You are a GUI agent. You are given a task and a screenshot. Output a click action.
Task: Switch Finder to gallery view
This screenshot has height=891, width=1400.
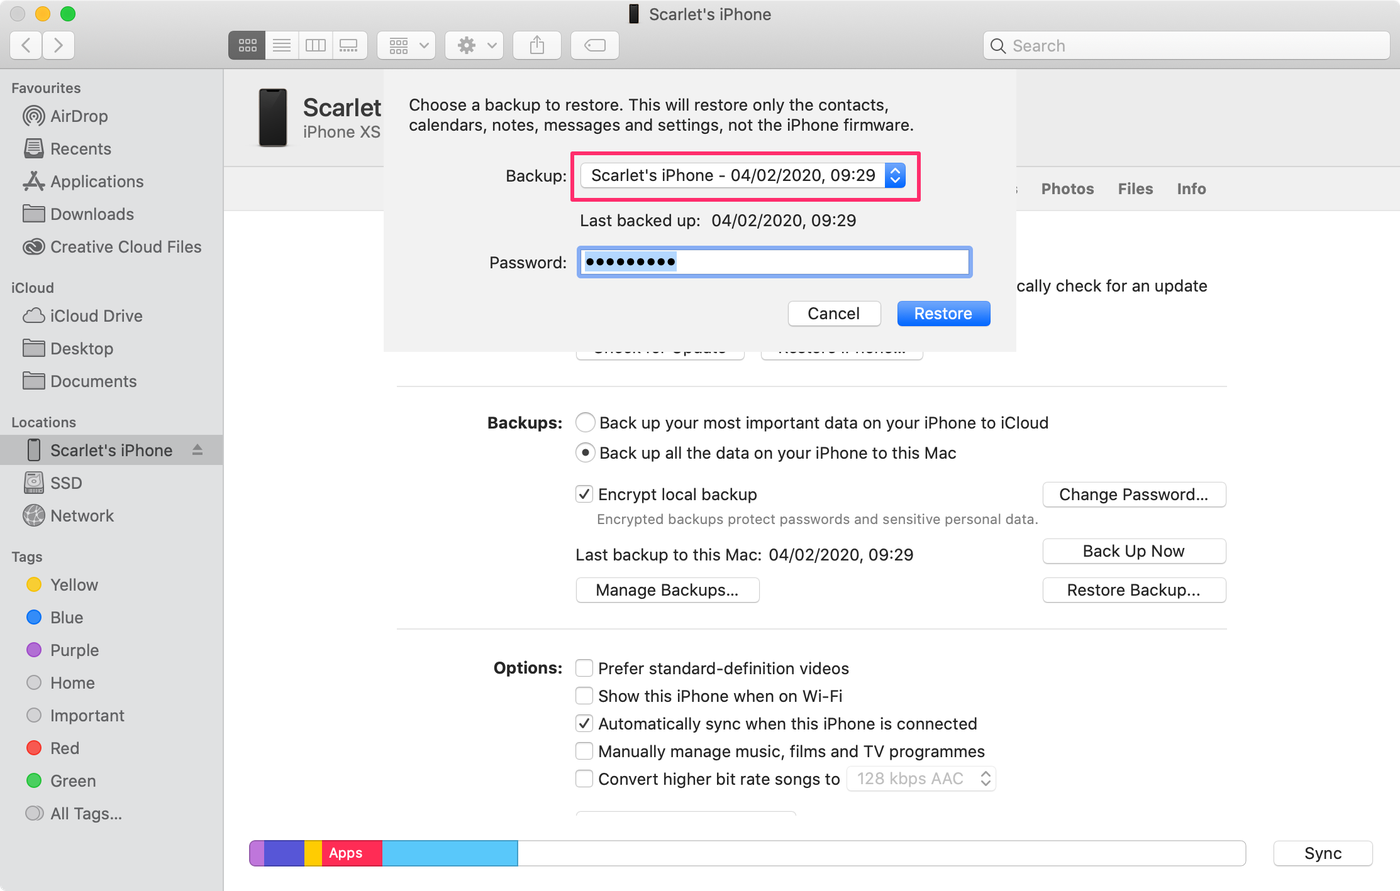[349, 45]
